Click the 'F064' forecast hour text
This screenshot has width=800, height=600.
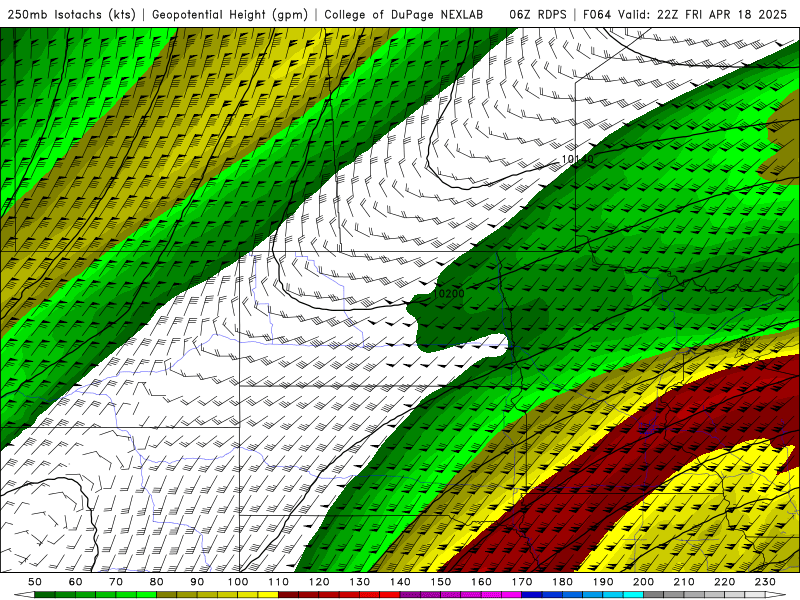[597, 14]
